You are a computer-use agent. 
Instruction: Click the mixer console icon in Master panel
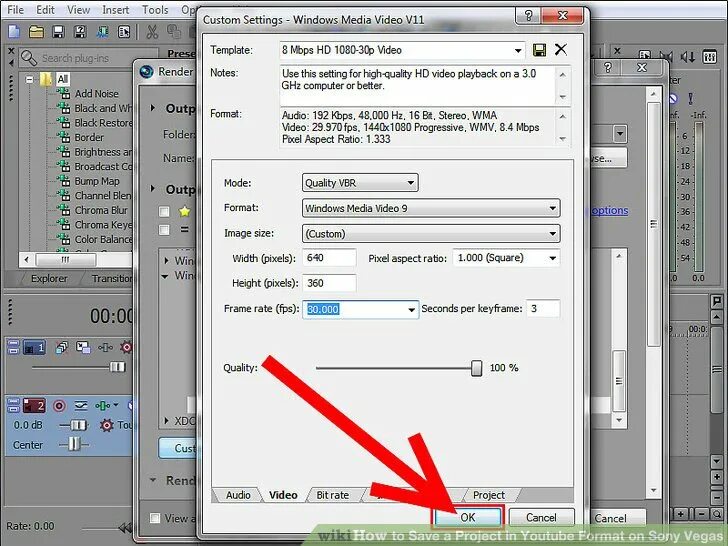click(x=709, y=57)
